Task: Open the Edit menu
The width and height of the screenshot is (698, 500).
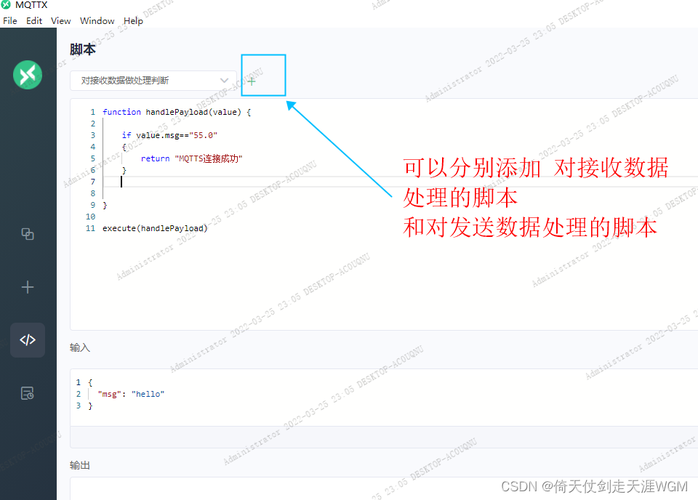Action: click(x=34, y=21)
